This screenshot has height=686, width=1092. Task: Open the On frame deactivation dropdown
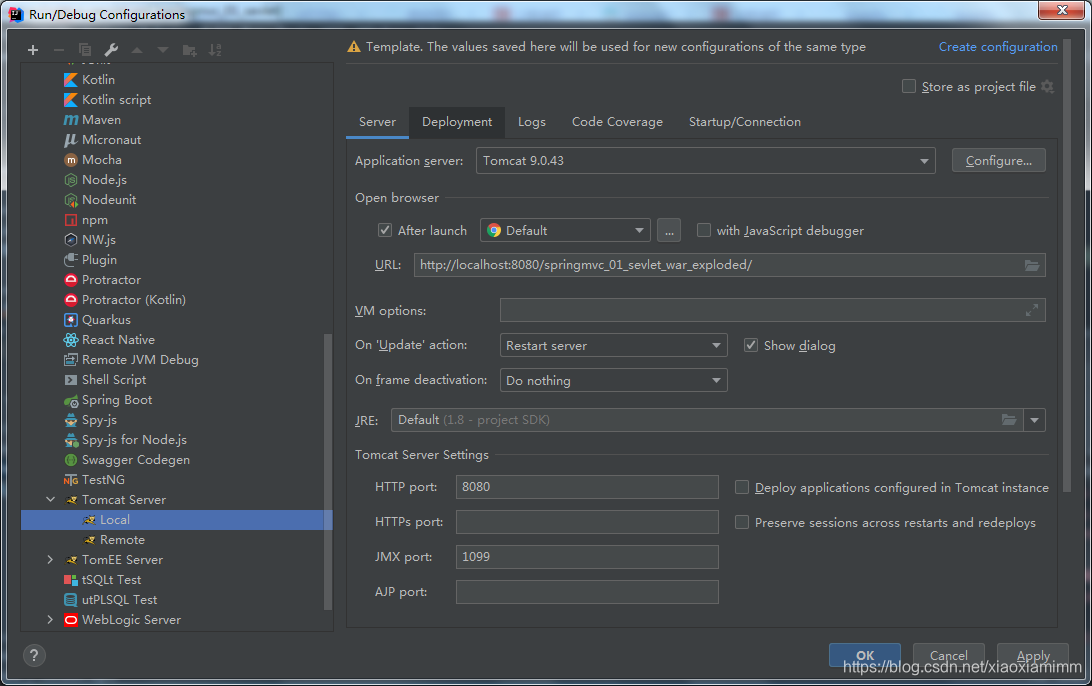click(614, 380)
